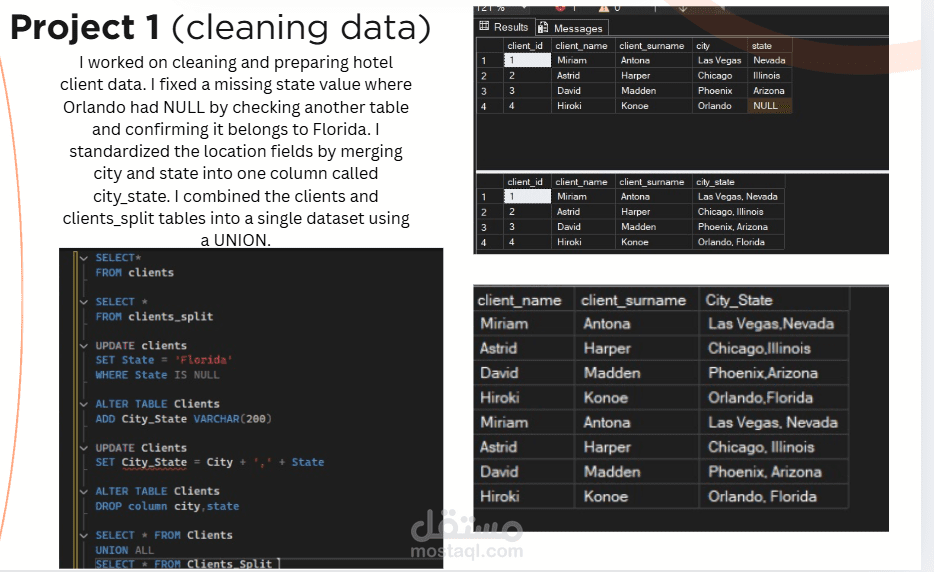Fold the UPDATE clients SET State block
The height and width of the screenshot is (572, 934).
pos(84,346)
